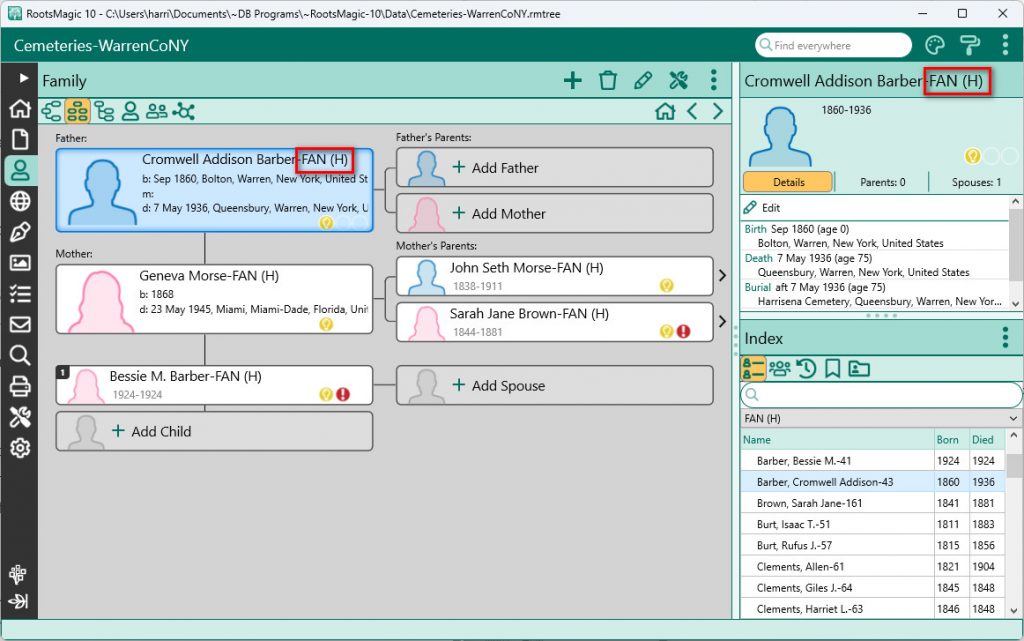The width and height of the screenshot is (1024, 641).
Task: Click the Find everywhere search box
Action: pyautogui.click(x=833, y=45)
